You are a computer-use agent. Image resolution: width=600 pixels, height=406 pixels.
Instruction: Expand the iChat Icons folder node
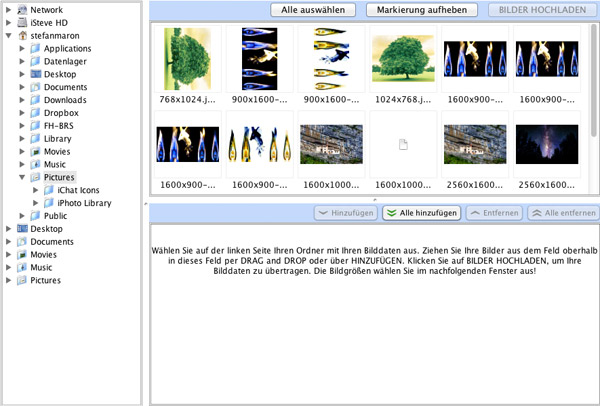35,190
